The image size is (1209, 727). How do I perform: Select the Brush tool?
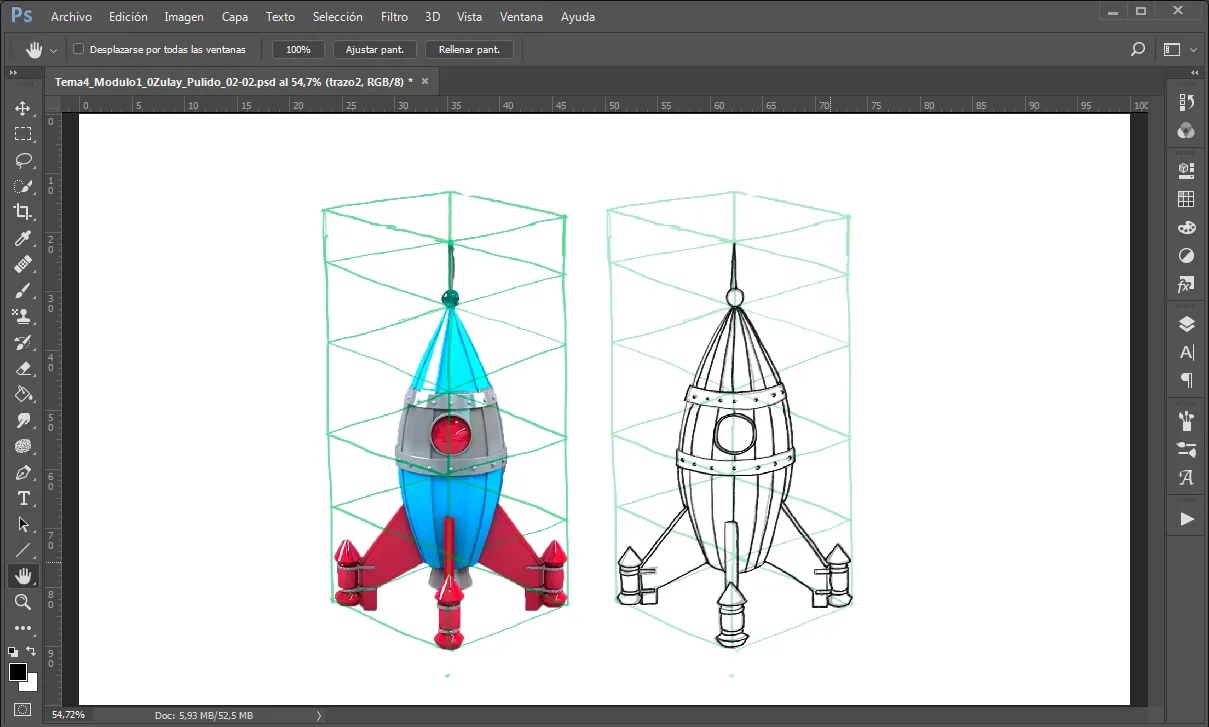[23, 290]
